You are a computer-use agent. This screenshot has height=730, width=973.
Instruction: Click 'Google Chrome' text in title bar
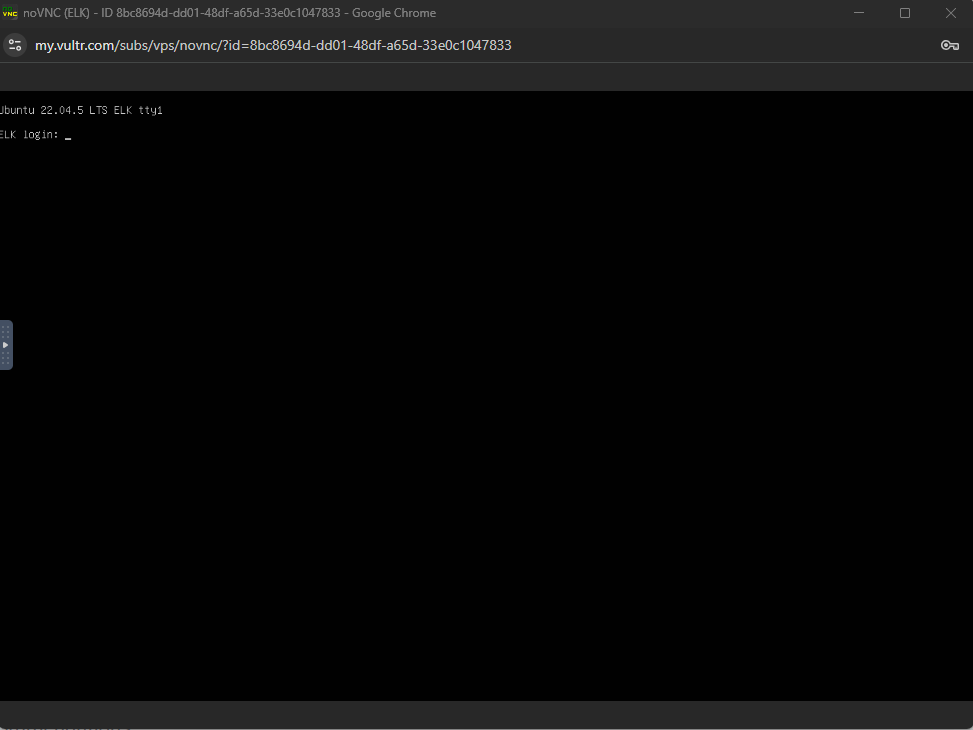click(394, 13)
